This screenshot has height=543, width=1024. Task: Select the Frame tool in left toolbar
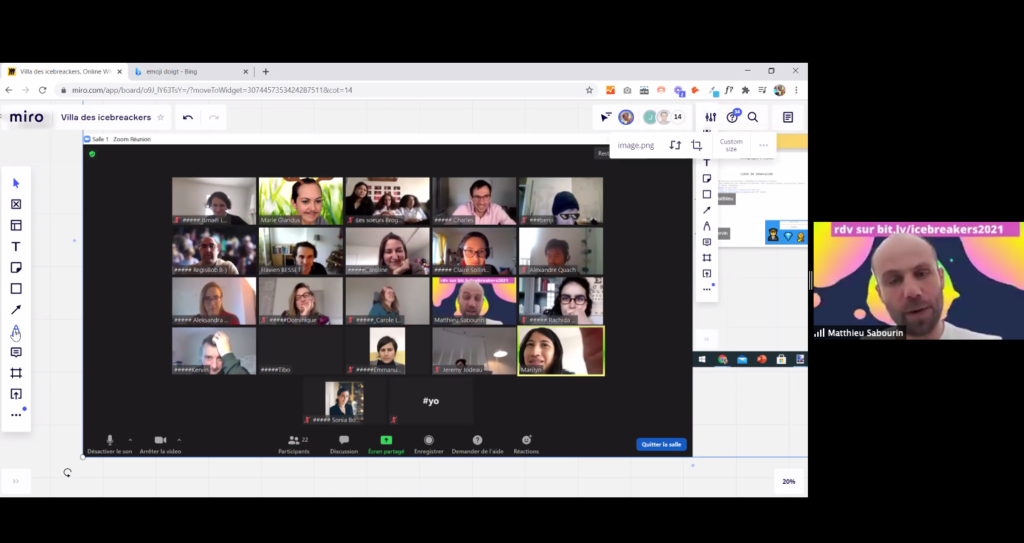click(x=16, y=373)
